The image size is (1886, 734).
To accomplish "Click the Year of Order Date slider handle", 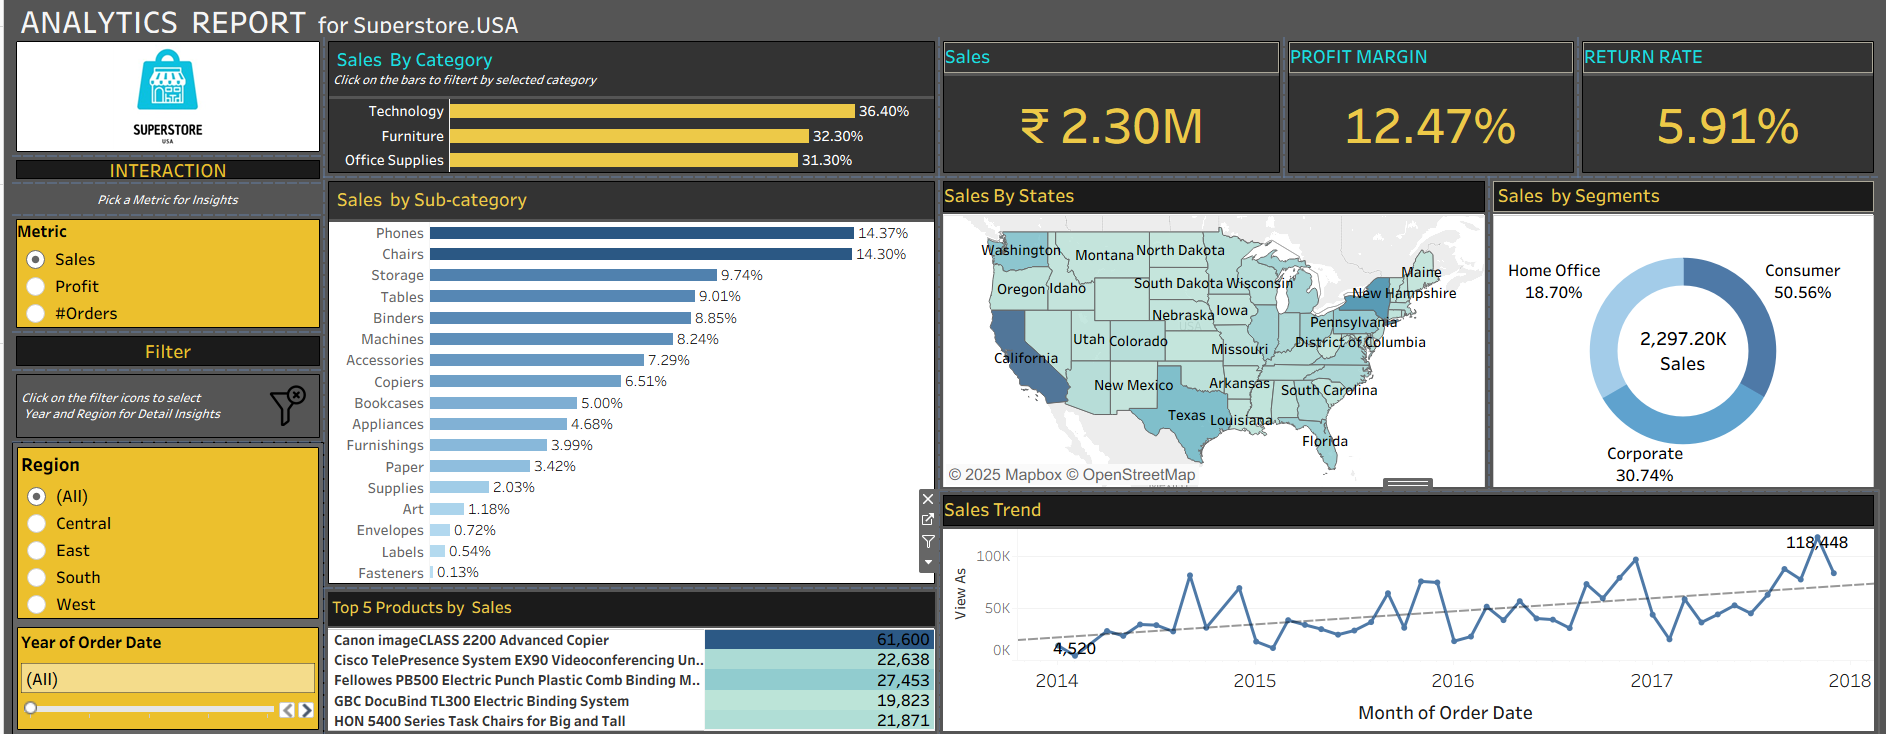I will tap(31, 709).
